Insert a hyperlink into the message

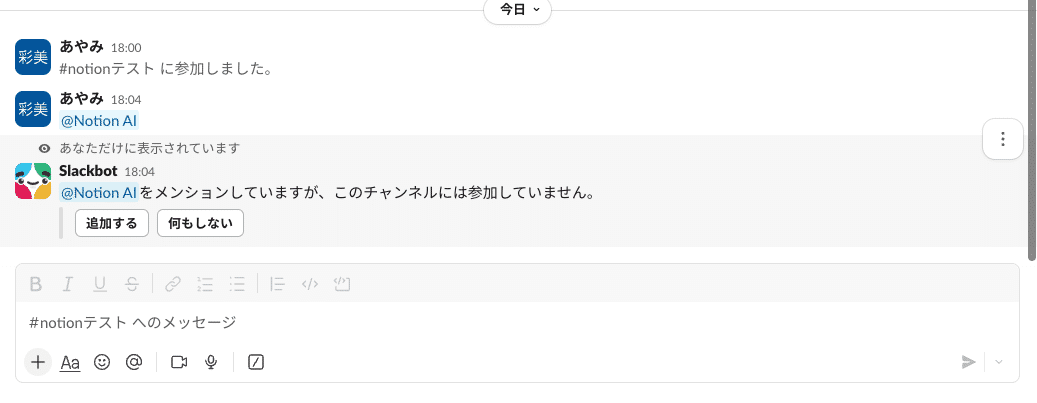pyautogui.click(x=173, y=284)
